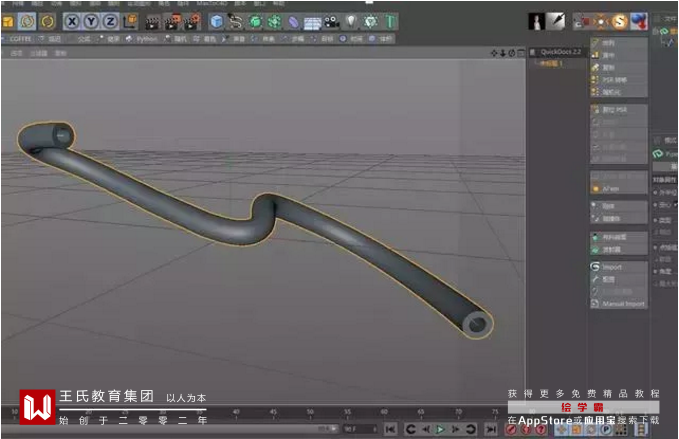Click the orange S plugin icon
679x439 pixels.
[x=620, y=22]
